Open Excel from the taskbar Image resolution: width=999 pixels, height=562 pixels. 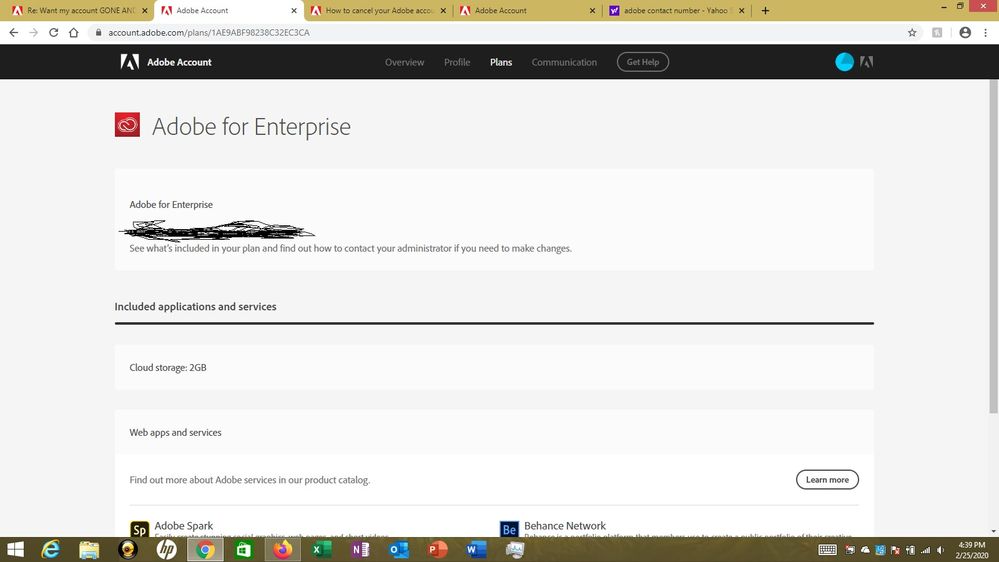(321, 549)
